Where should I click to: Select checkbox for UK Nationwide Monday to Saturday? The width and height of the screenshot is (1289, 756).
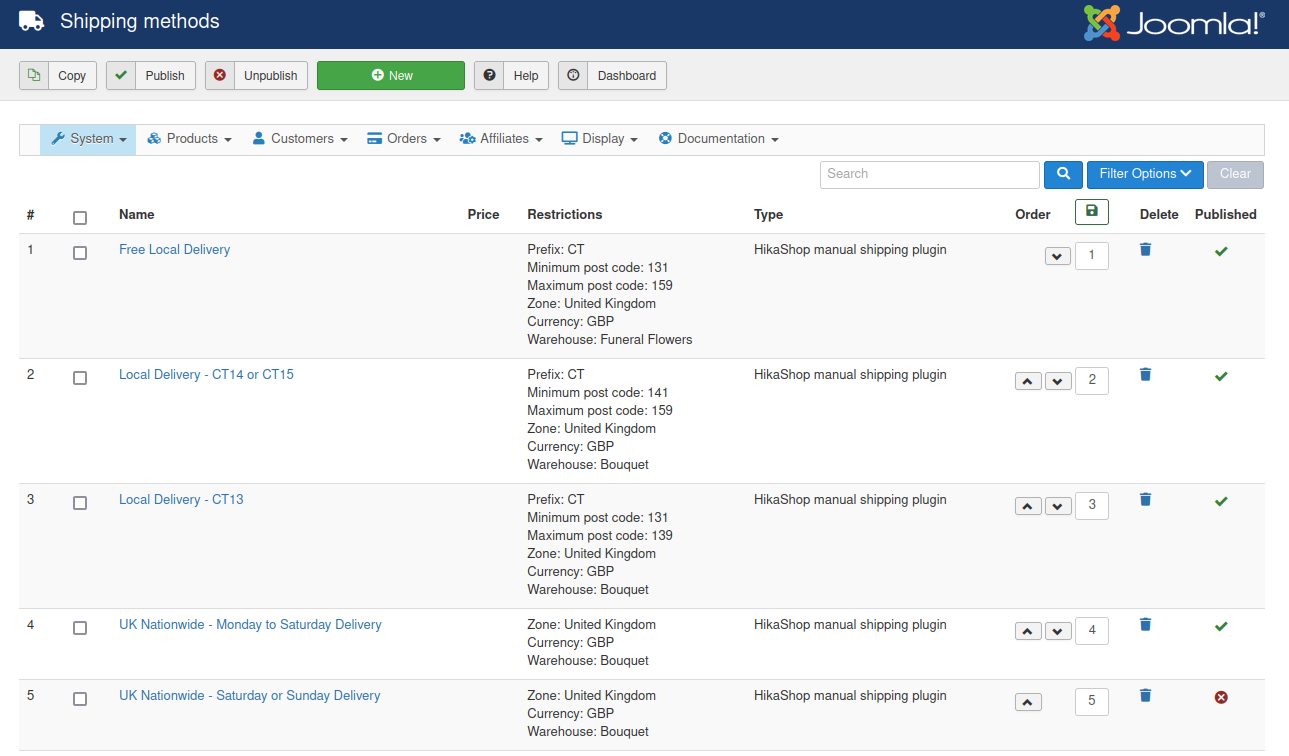[80, 628]
